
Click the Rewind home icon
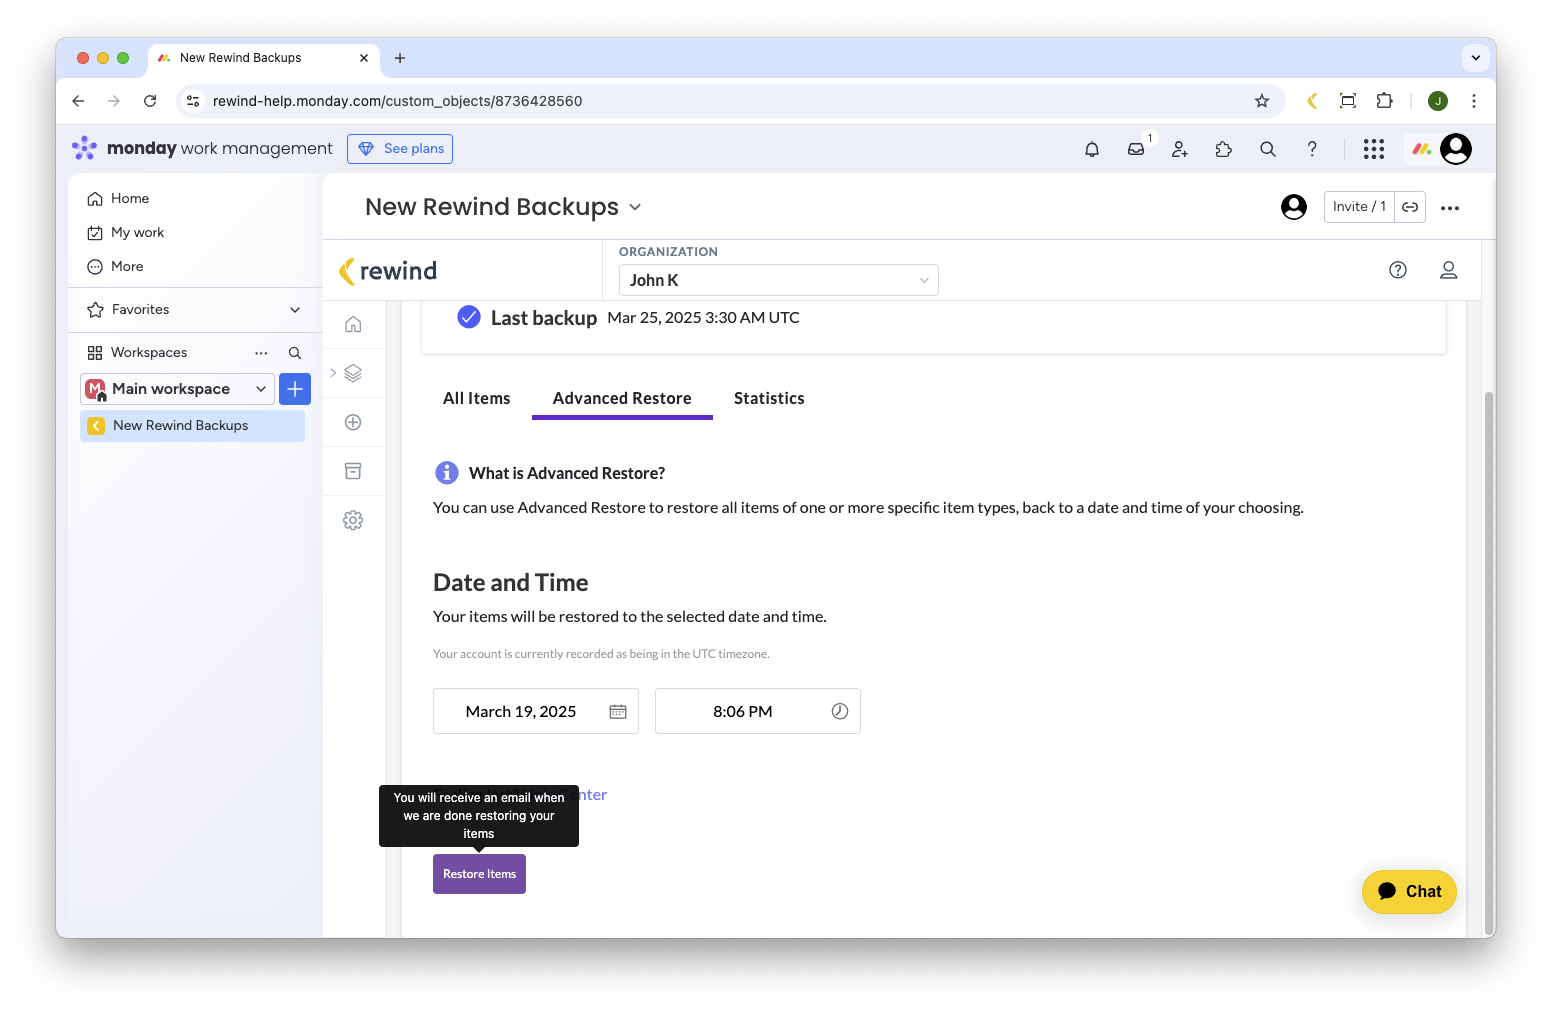(x=353, y=324)
